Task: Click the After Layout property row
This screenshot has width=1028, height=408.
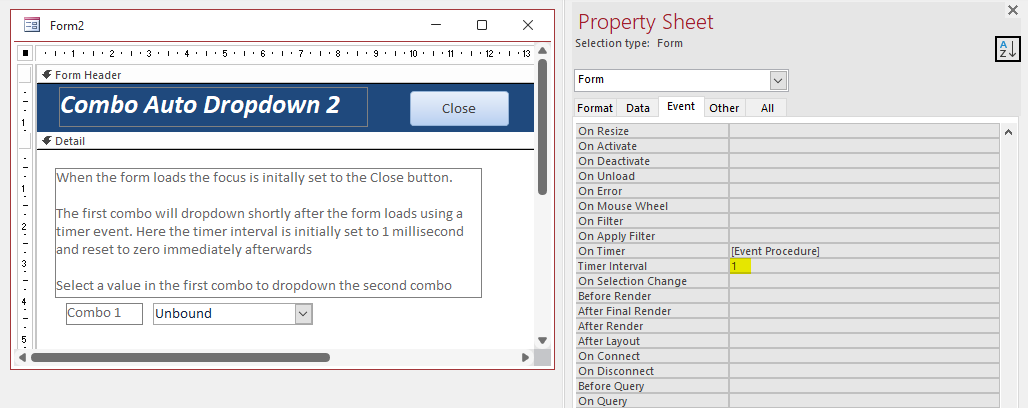Action: tap(787, 341)
